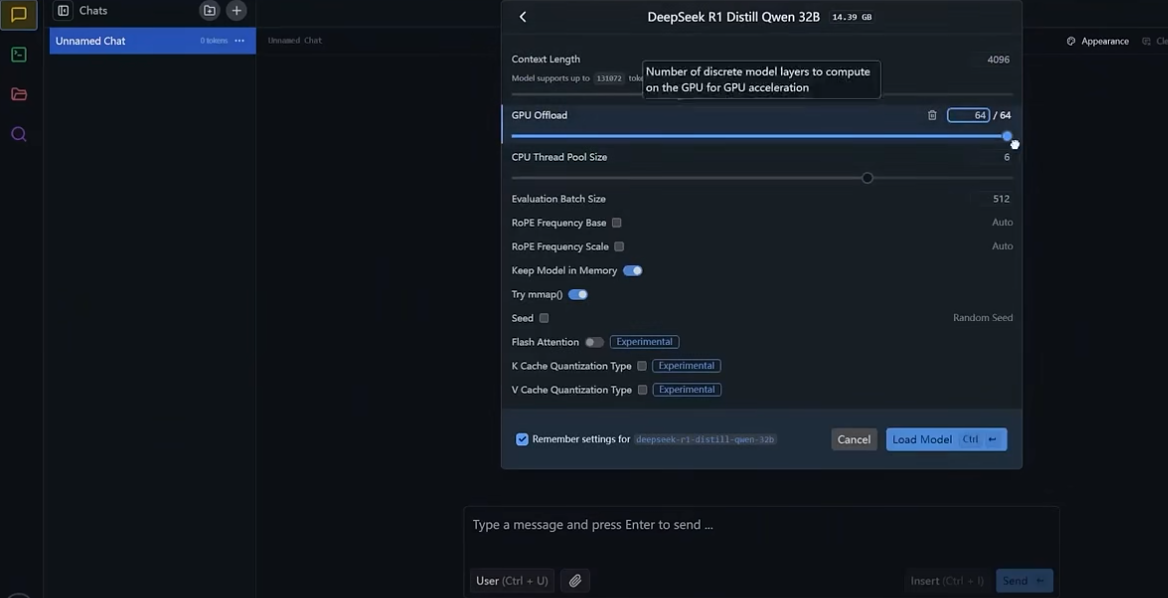This screenshot has width=1168, height=598.
Task: Click the Load Model button
Action: point(946,439)
